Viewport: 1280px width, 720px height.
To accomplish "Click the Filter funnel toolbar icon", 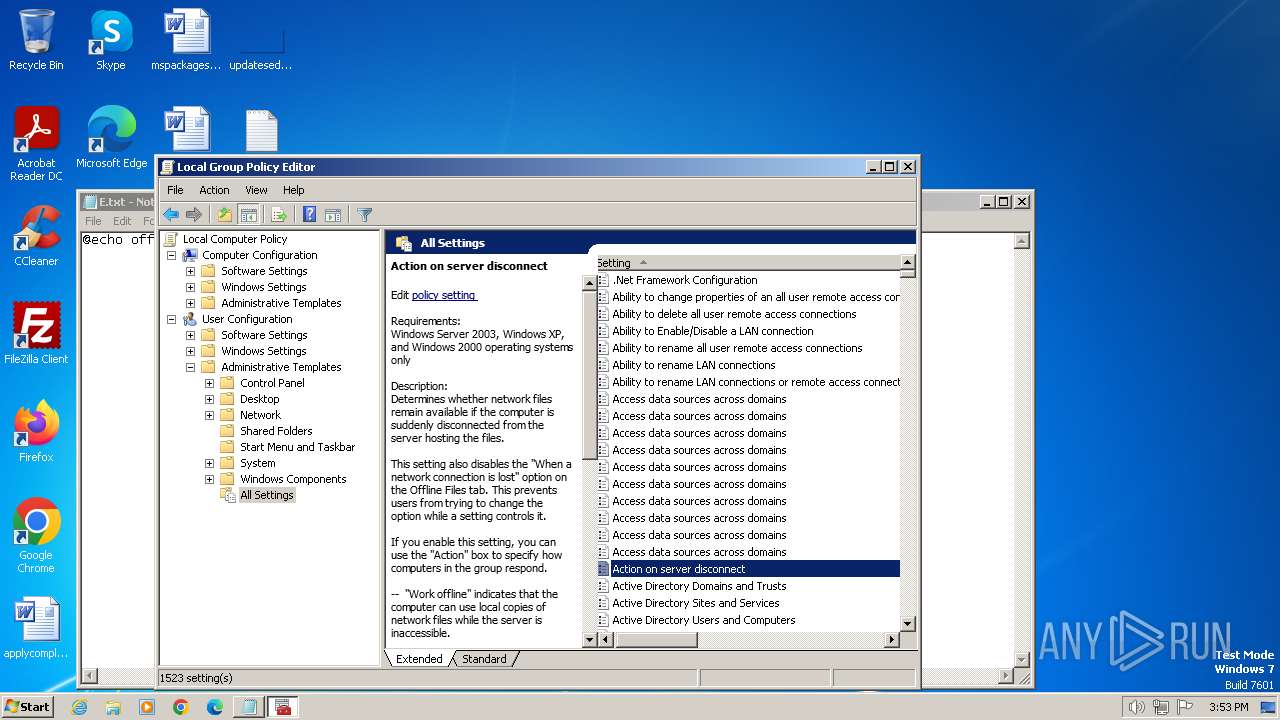I will coord(365,214).
